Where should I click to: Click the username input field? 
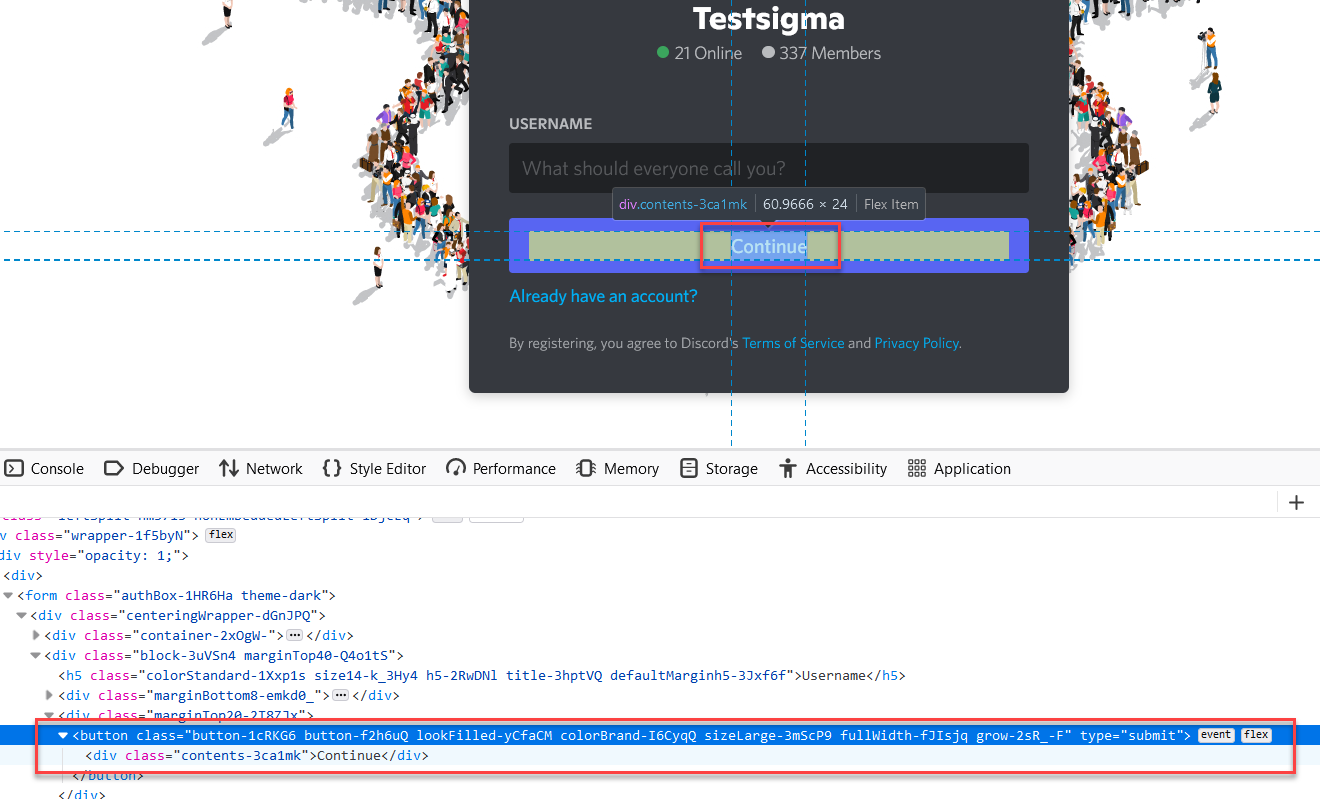point(768,168)
